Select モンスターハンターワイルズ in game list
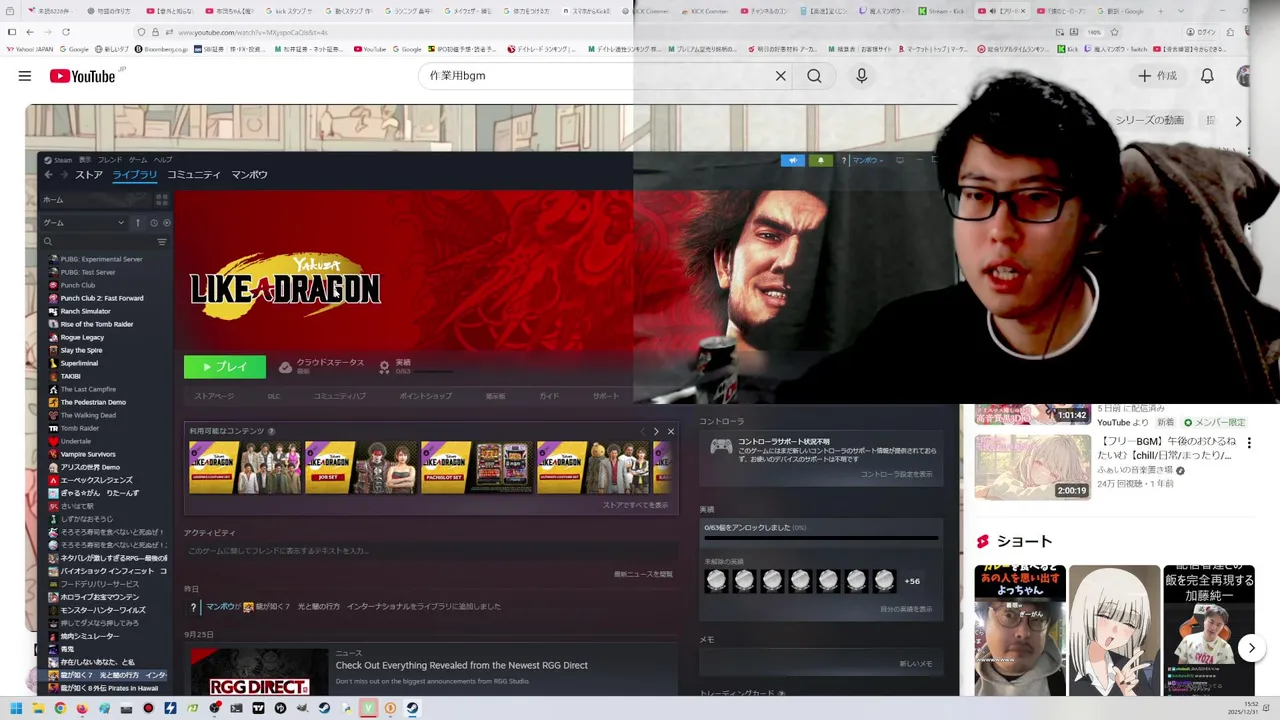 pyautogui.click(x=105, y=609)
